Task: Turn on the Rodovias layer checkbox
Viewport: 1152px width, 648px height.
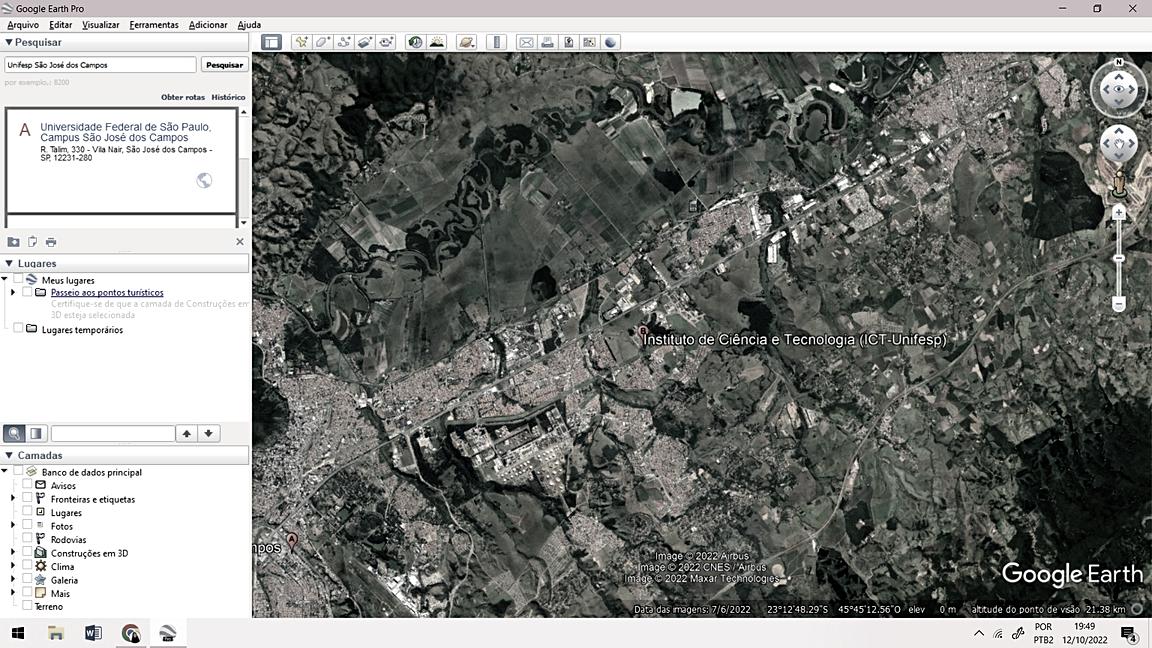Action: 27,539
